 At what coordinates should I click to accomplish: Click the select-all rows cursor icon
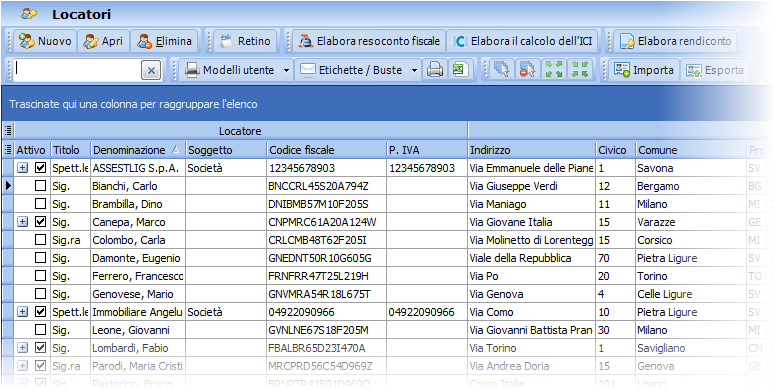[x=502, y=70]
